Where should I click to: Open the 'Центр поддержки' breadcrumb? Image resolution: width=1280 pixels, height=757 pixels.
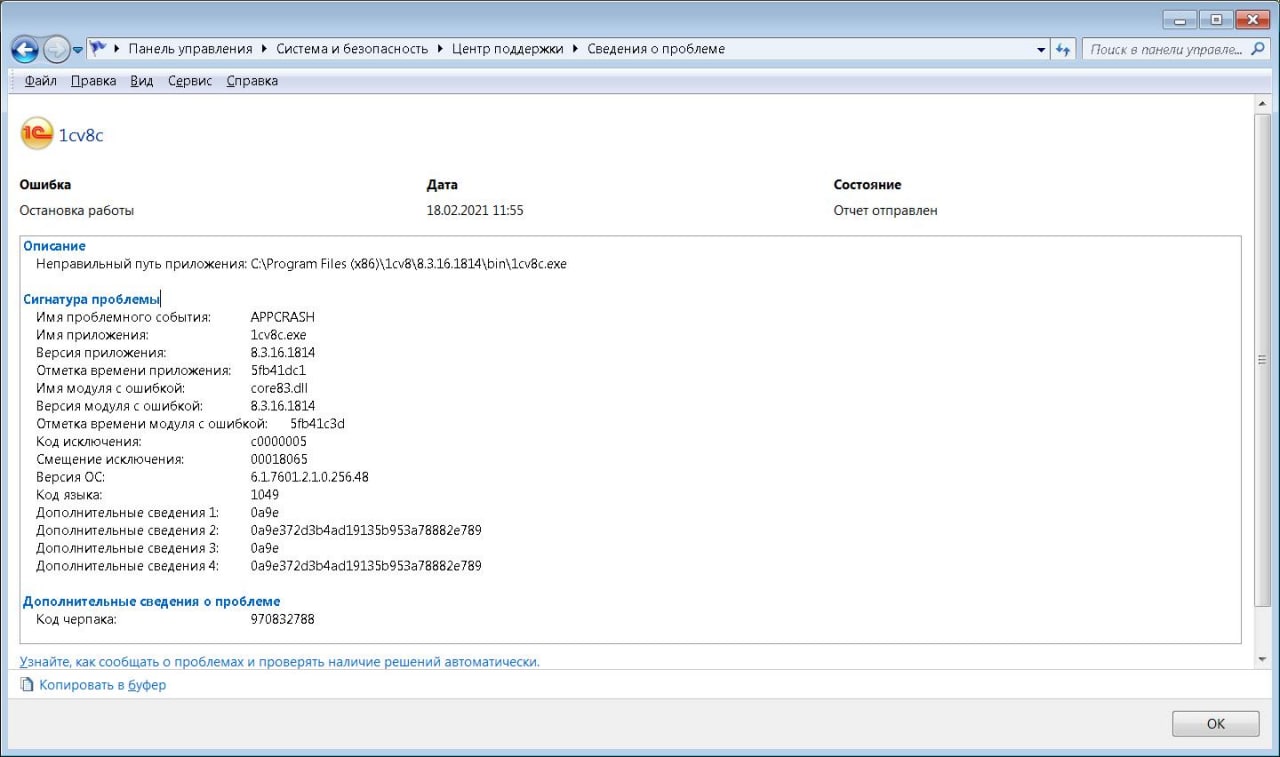(x=507, y=49)
